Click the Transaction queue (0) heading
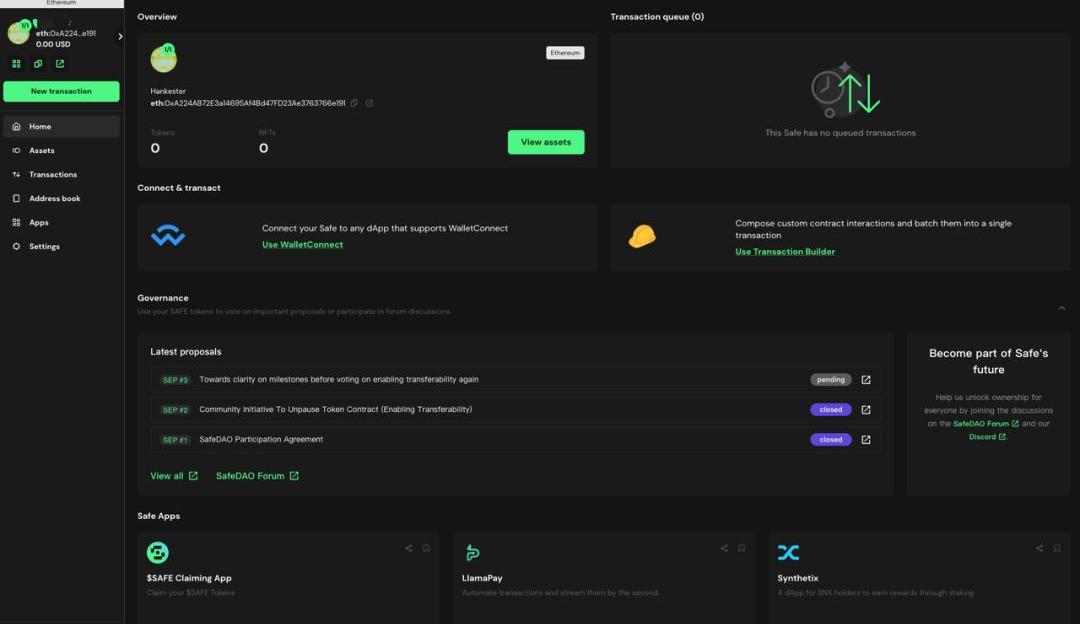Viewport: 1080px width, 624px height. point(657,17)
